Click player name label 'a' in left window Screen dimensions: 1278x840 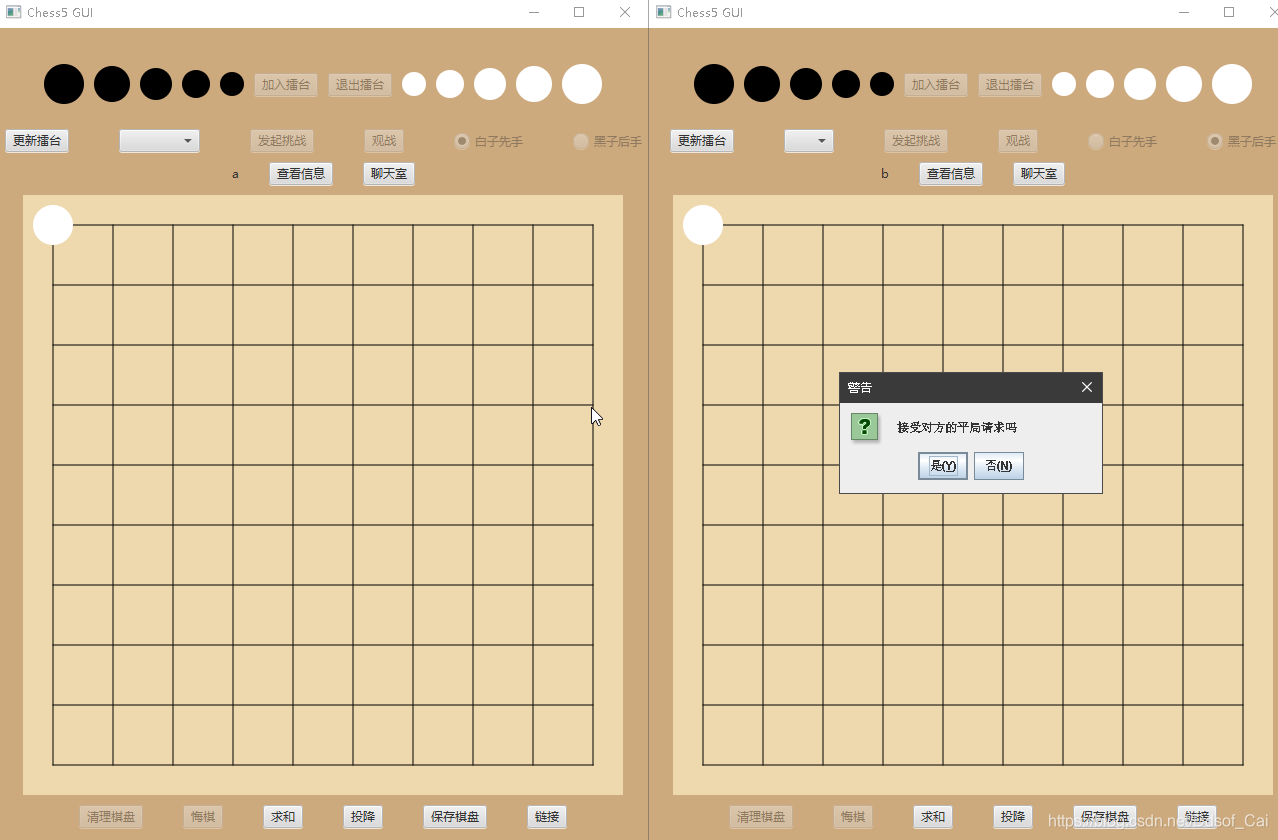(x=236, y=174)
